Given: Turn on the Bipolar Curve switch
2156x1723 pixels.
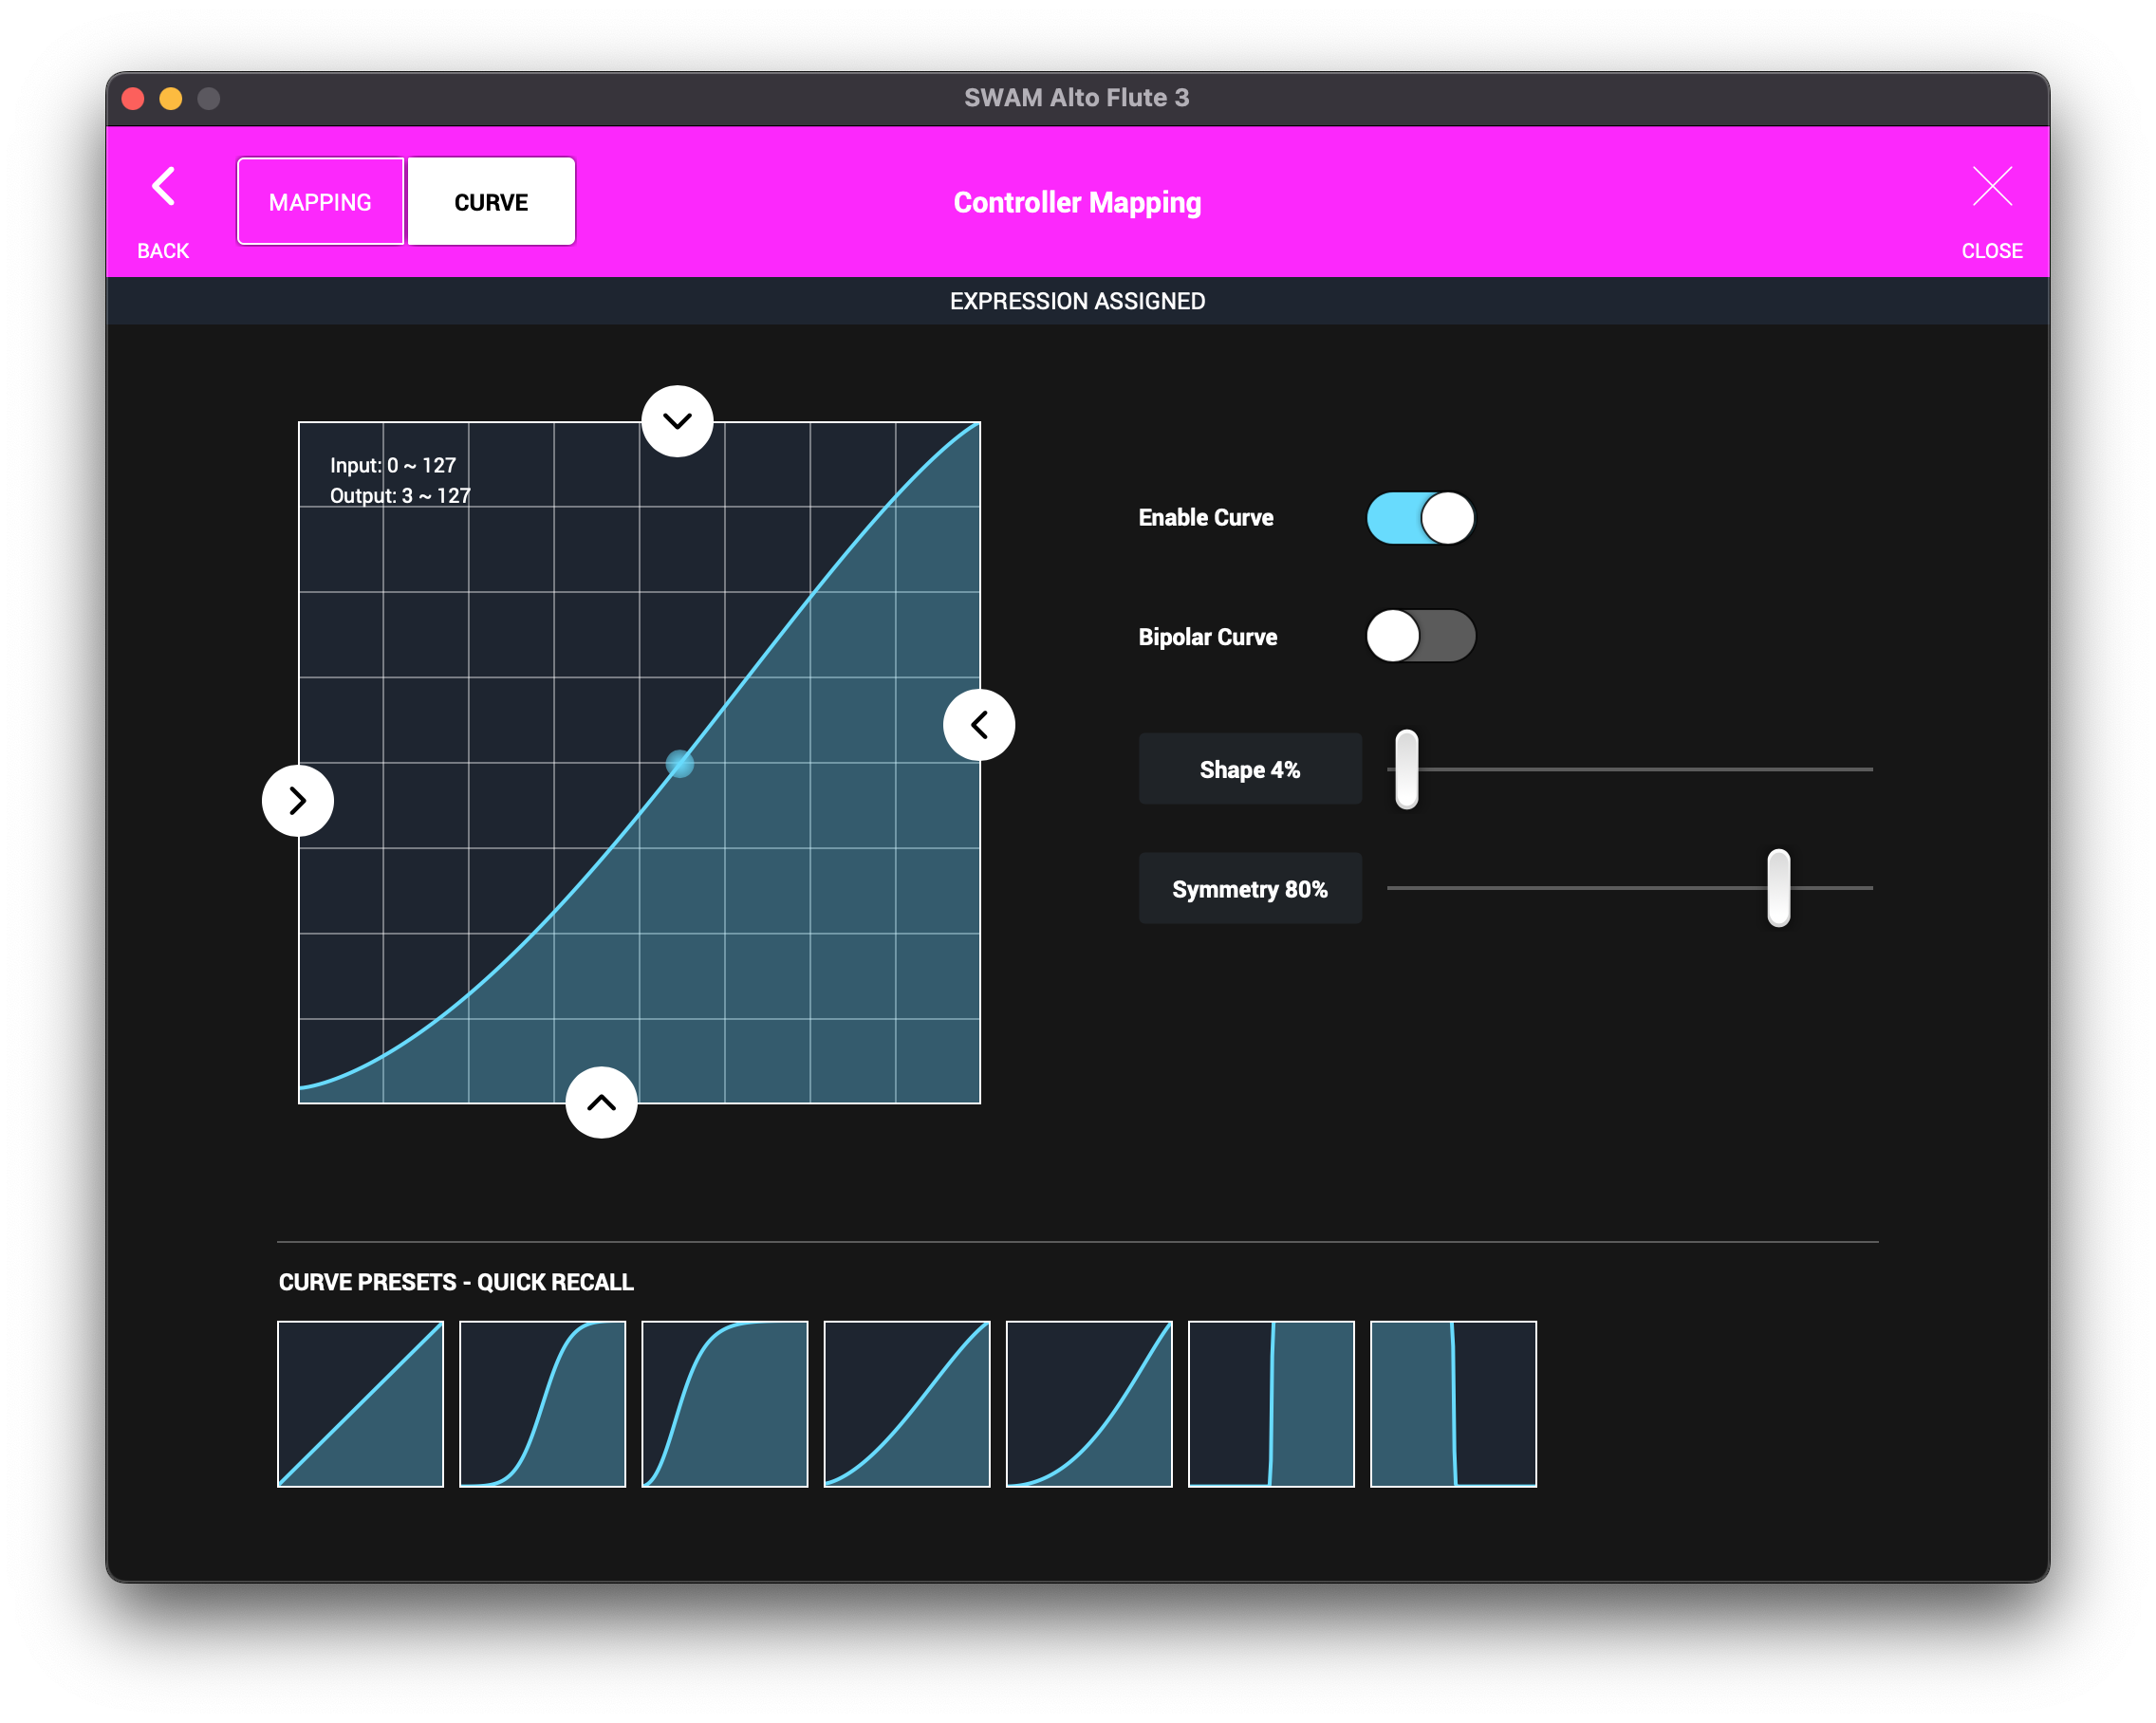Looking at the screenshot, I should [1420, 636].
